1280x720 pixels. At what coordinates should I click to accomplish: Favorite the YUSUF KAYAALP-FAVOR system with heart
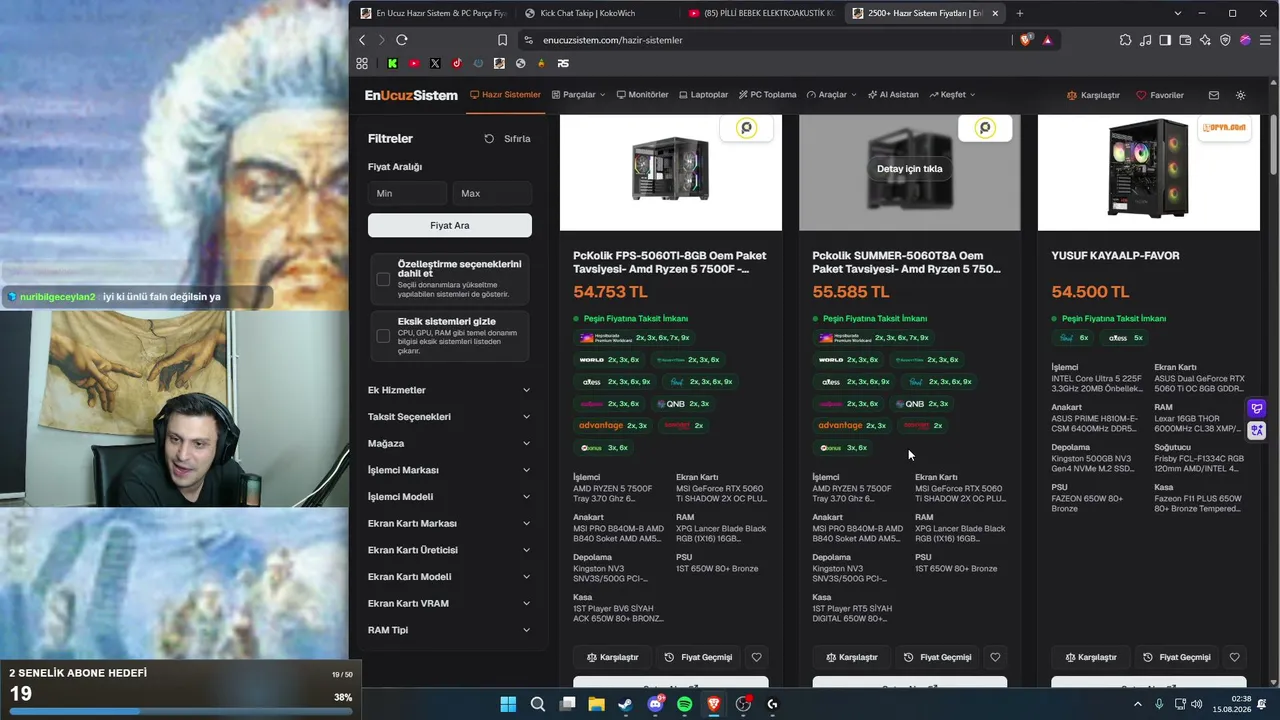click(1234, 657)
